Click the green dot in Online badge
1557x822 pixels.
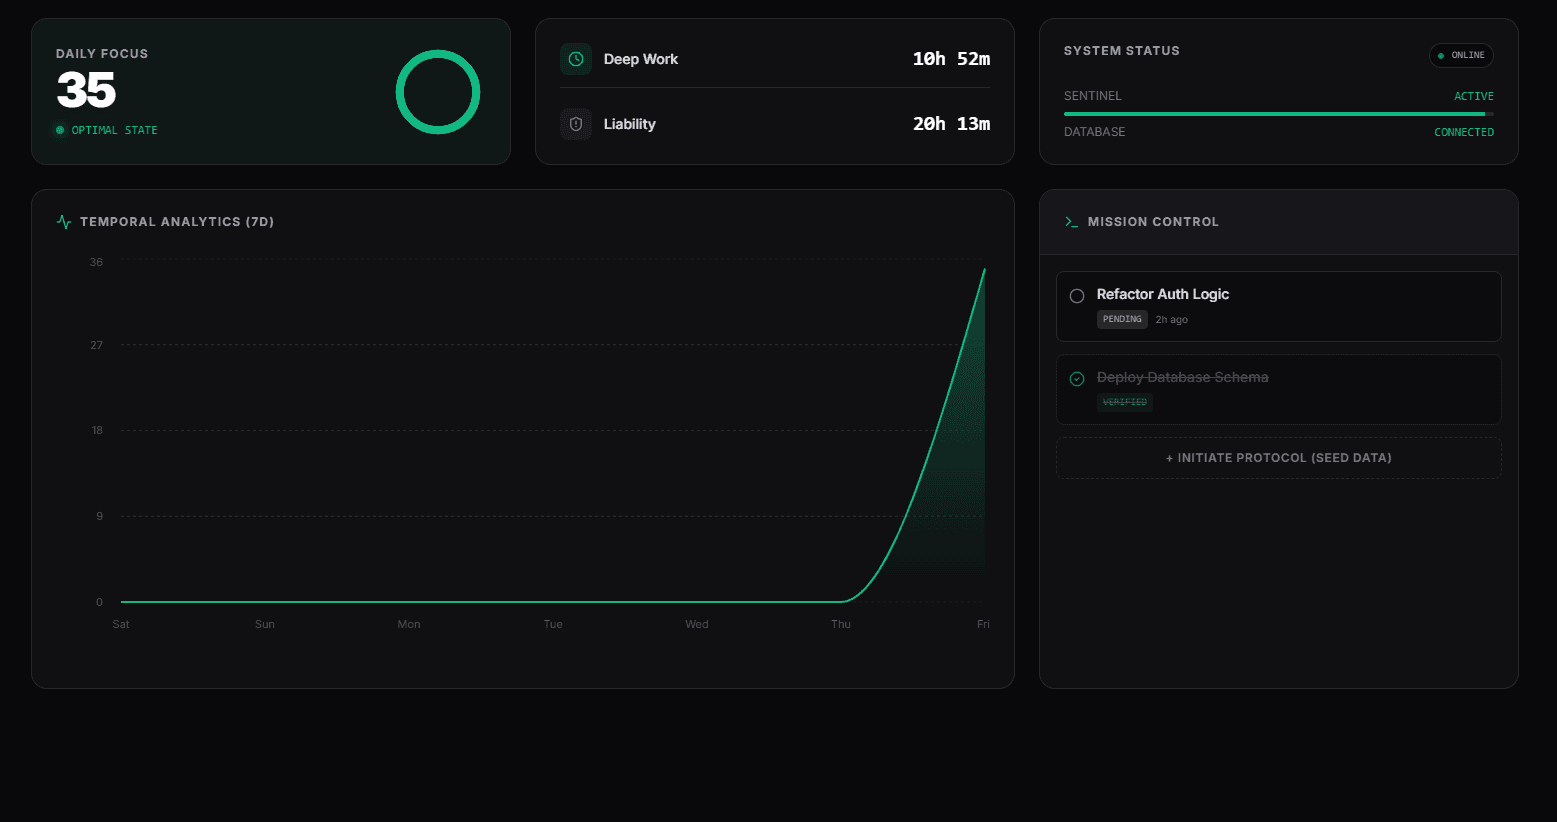pos(1441,56)
